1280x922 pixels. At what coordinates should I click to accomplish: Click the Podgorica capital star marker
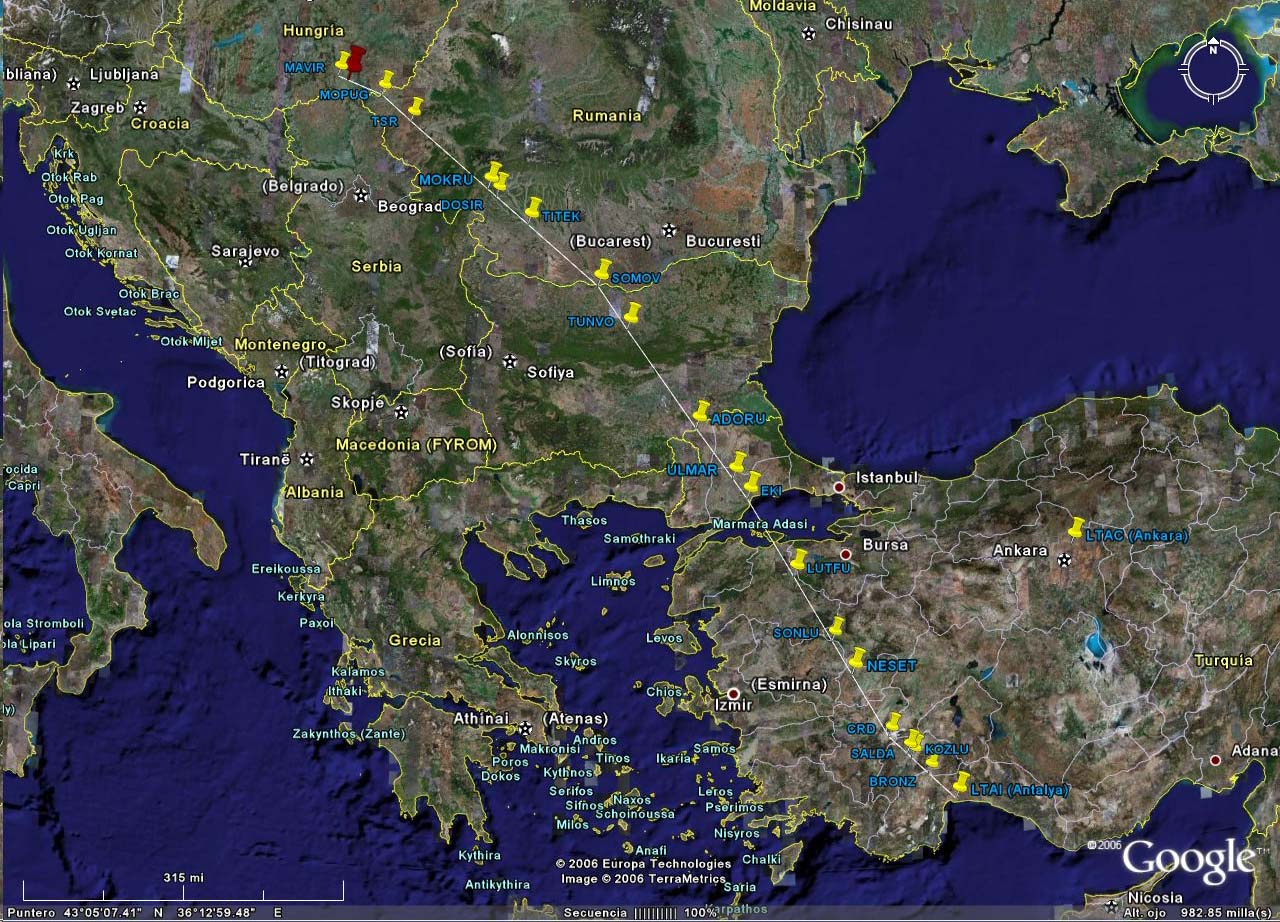(282, 372)
